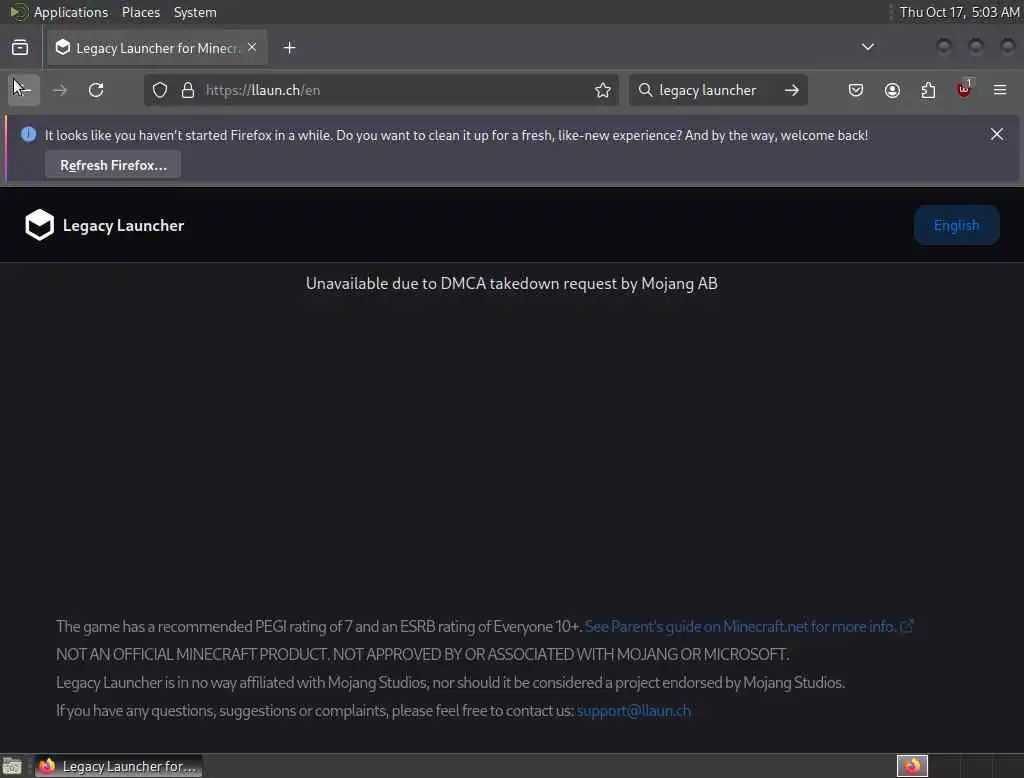Open the Extensions puzzle icon
Viewport: 1024px width, 778px height.
(928, 90)
